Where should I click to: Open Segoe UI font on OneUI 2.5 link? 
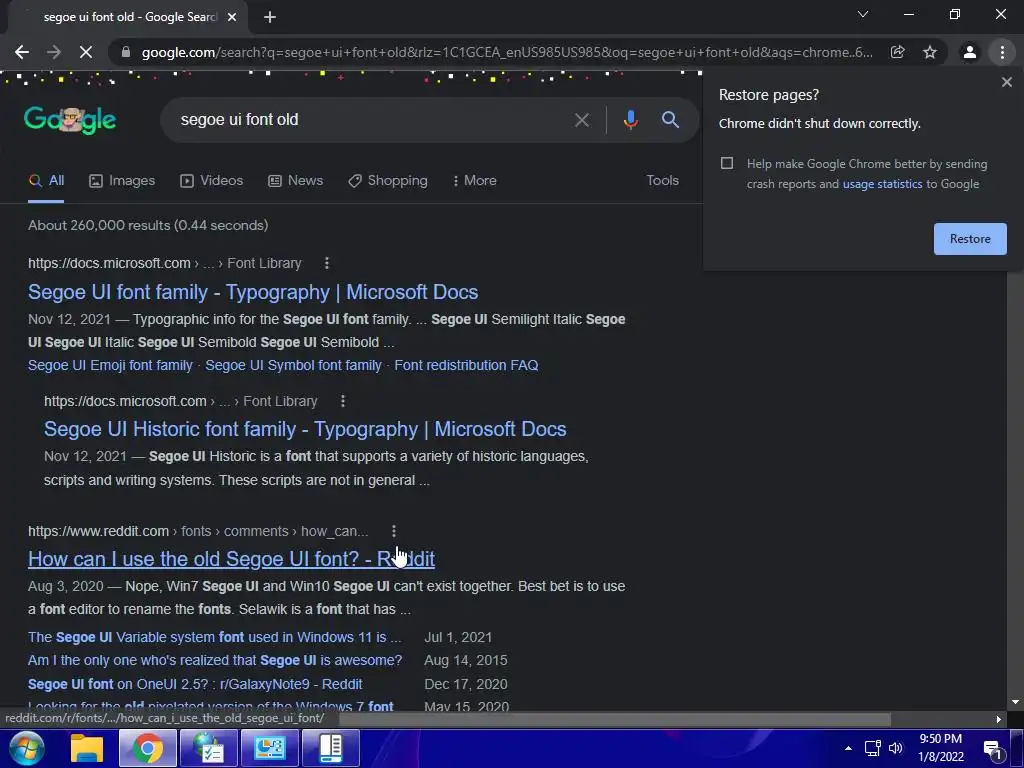coord(195,684)
